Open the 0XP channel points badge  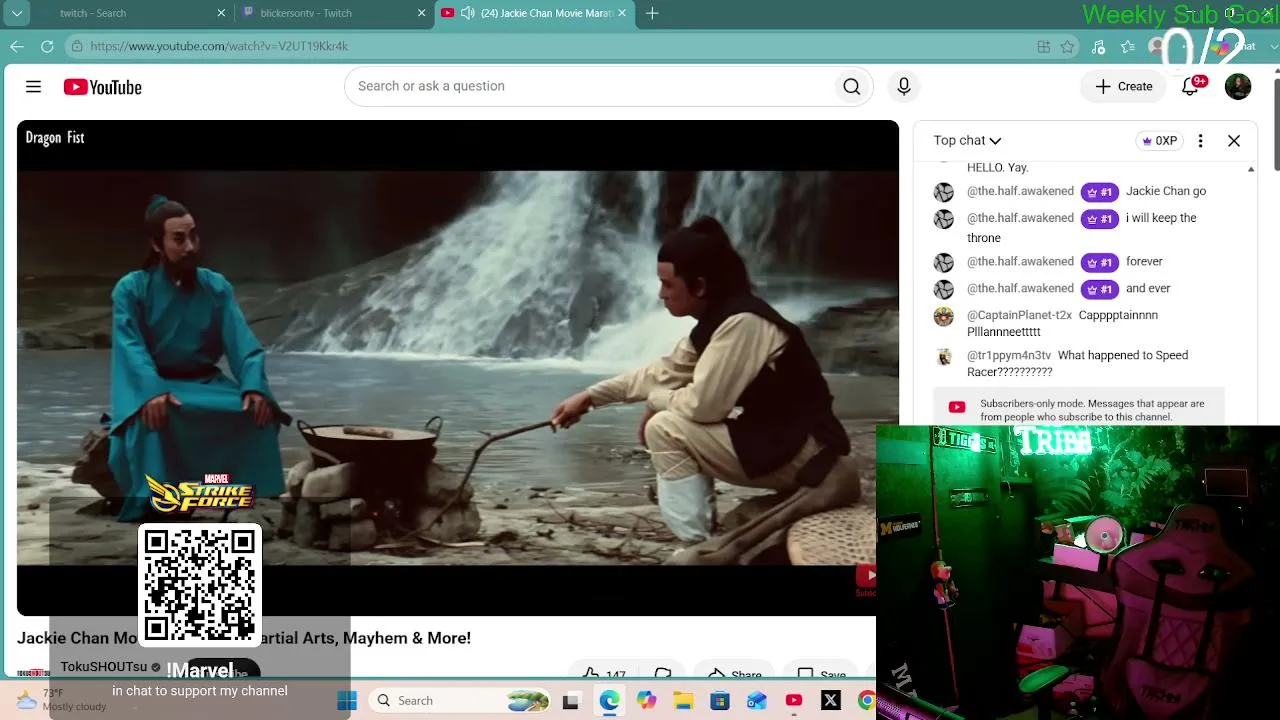tap(1159, 141)
